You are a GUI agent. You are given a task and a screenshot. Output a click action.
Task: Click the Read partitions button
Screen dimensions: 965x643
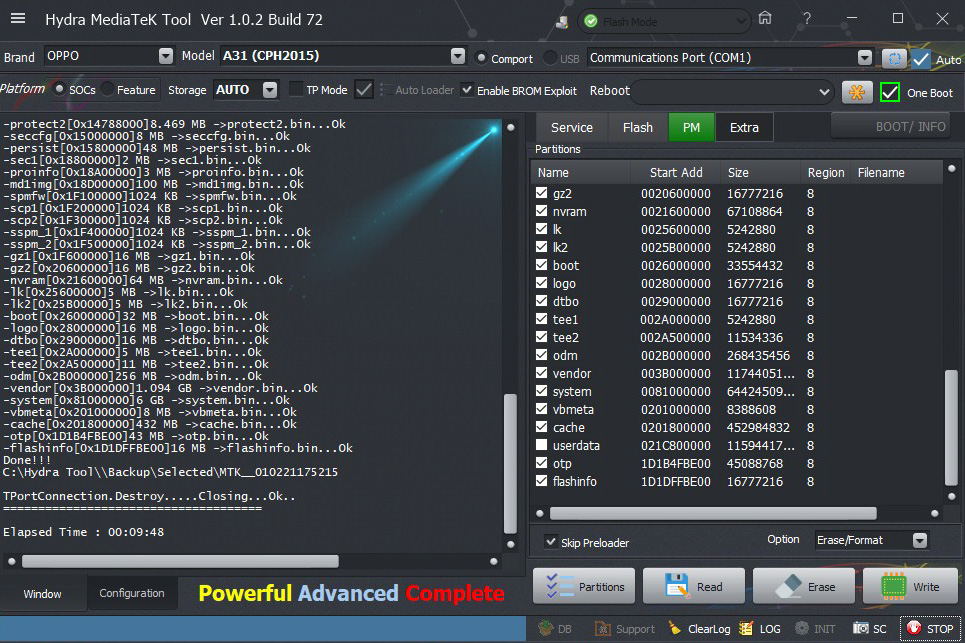pos(694,586)
